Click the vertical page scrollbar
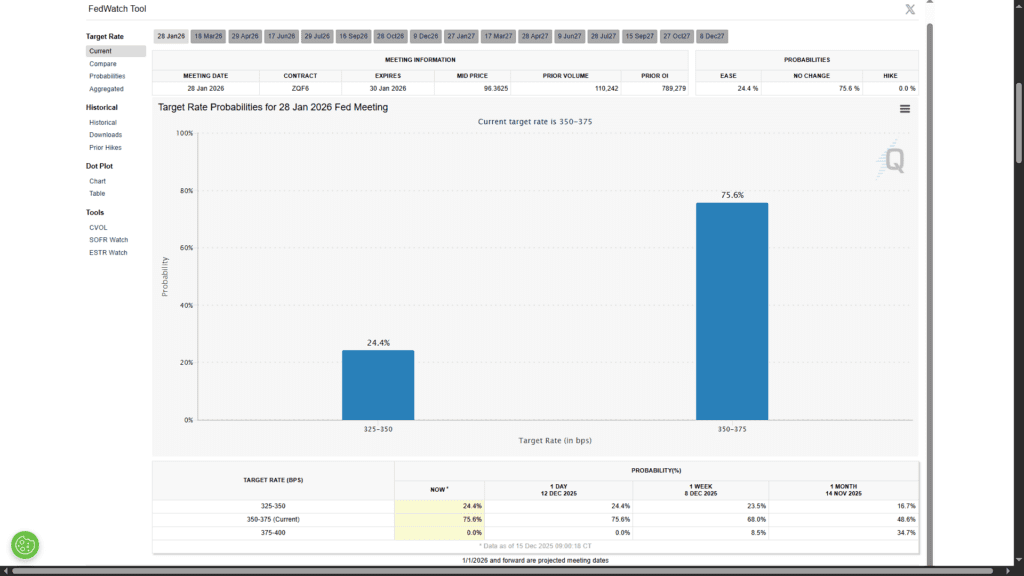1024x576 pixels. point(1018,120)
